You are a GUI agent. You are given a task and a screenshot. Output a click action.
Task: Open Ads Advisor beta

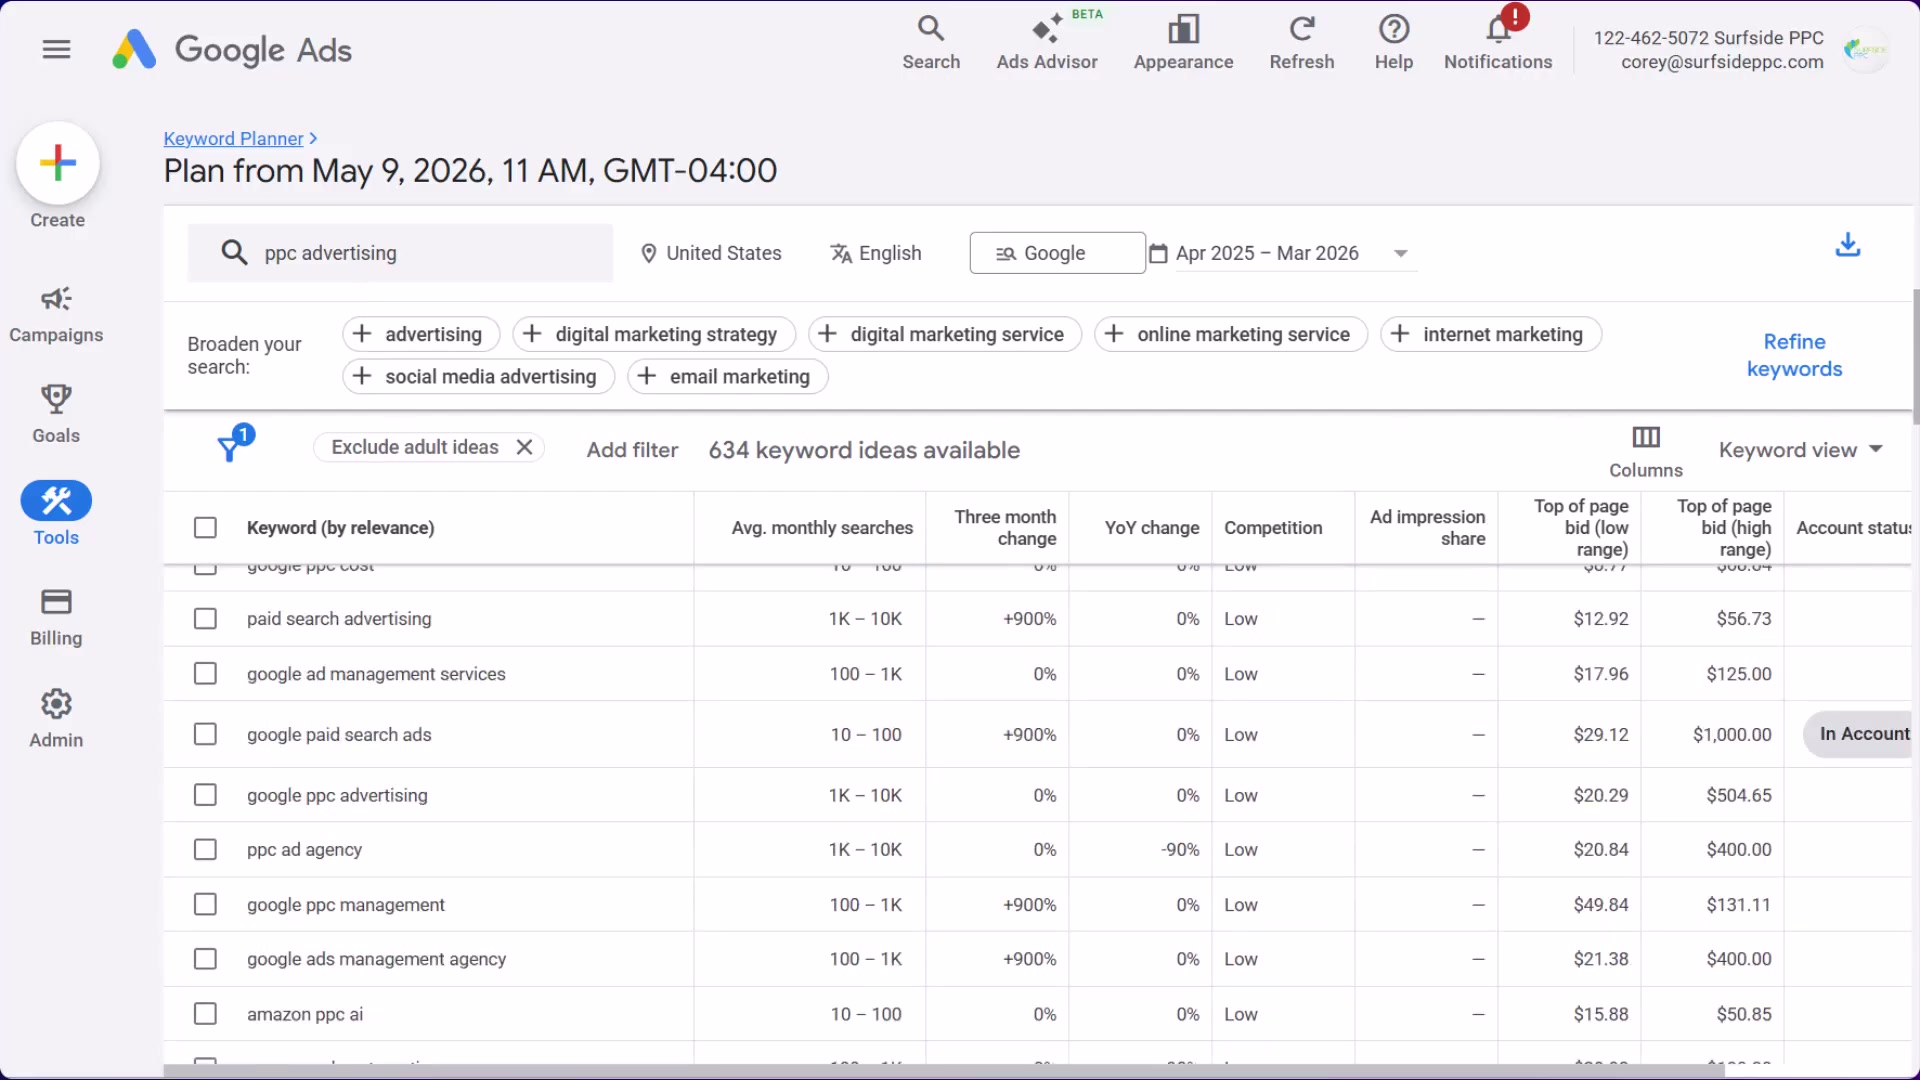point(1047,43)
